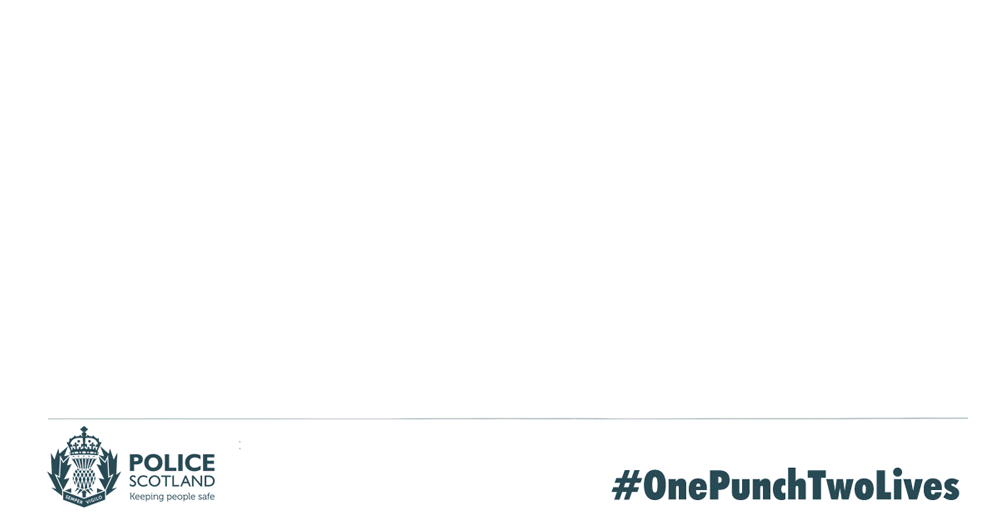Click the thistle in the crest center
This screenshot has height=523, width=1000.
click(x=84, y=475)
